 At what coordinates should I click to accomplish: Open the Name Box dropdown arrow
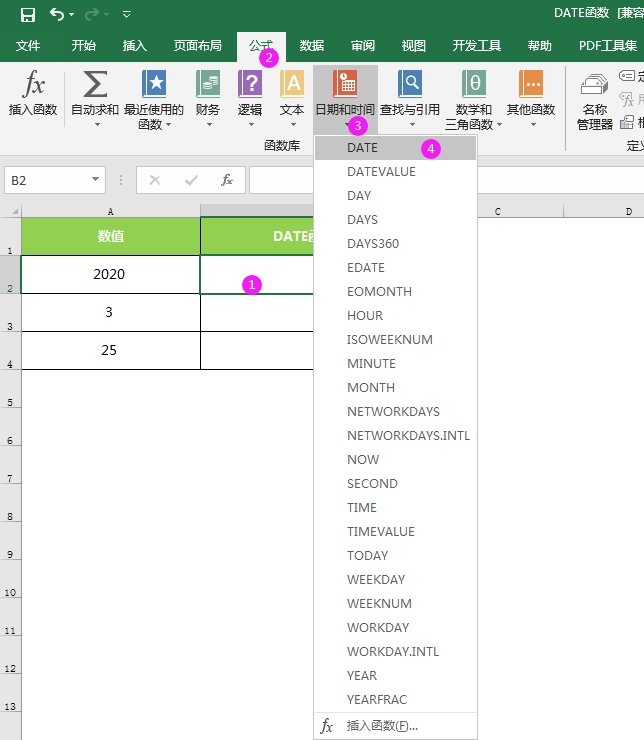(x=95, y=179)
